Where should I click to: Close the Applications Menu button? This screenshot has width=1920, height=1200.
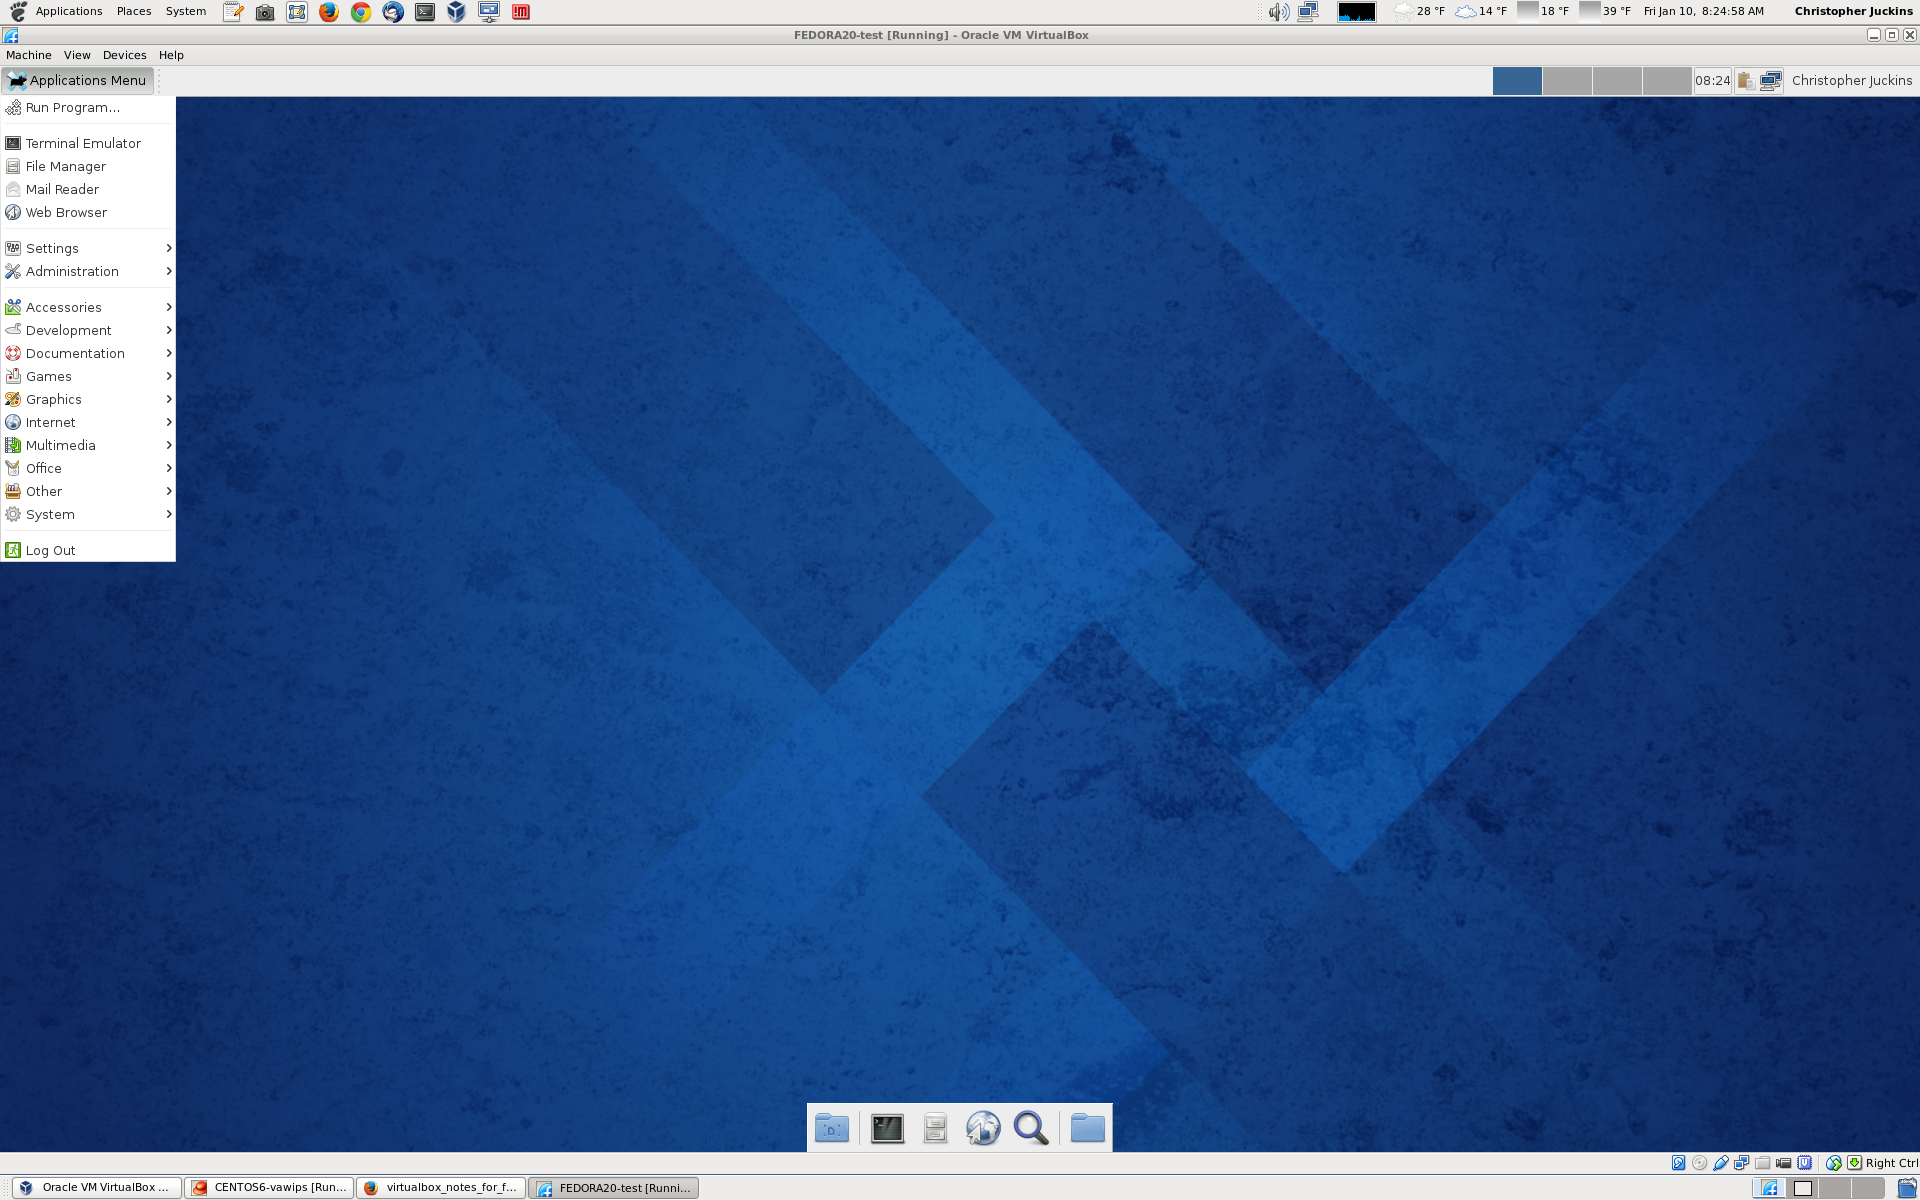(x=78, y=81)
